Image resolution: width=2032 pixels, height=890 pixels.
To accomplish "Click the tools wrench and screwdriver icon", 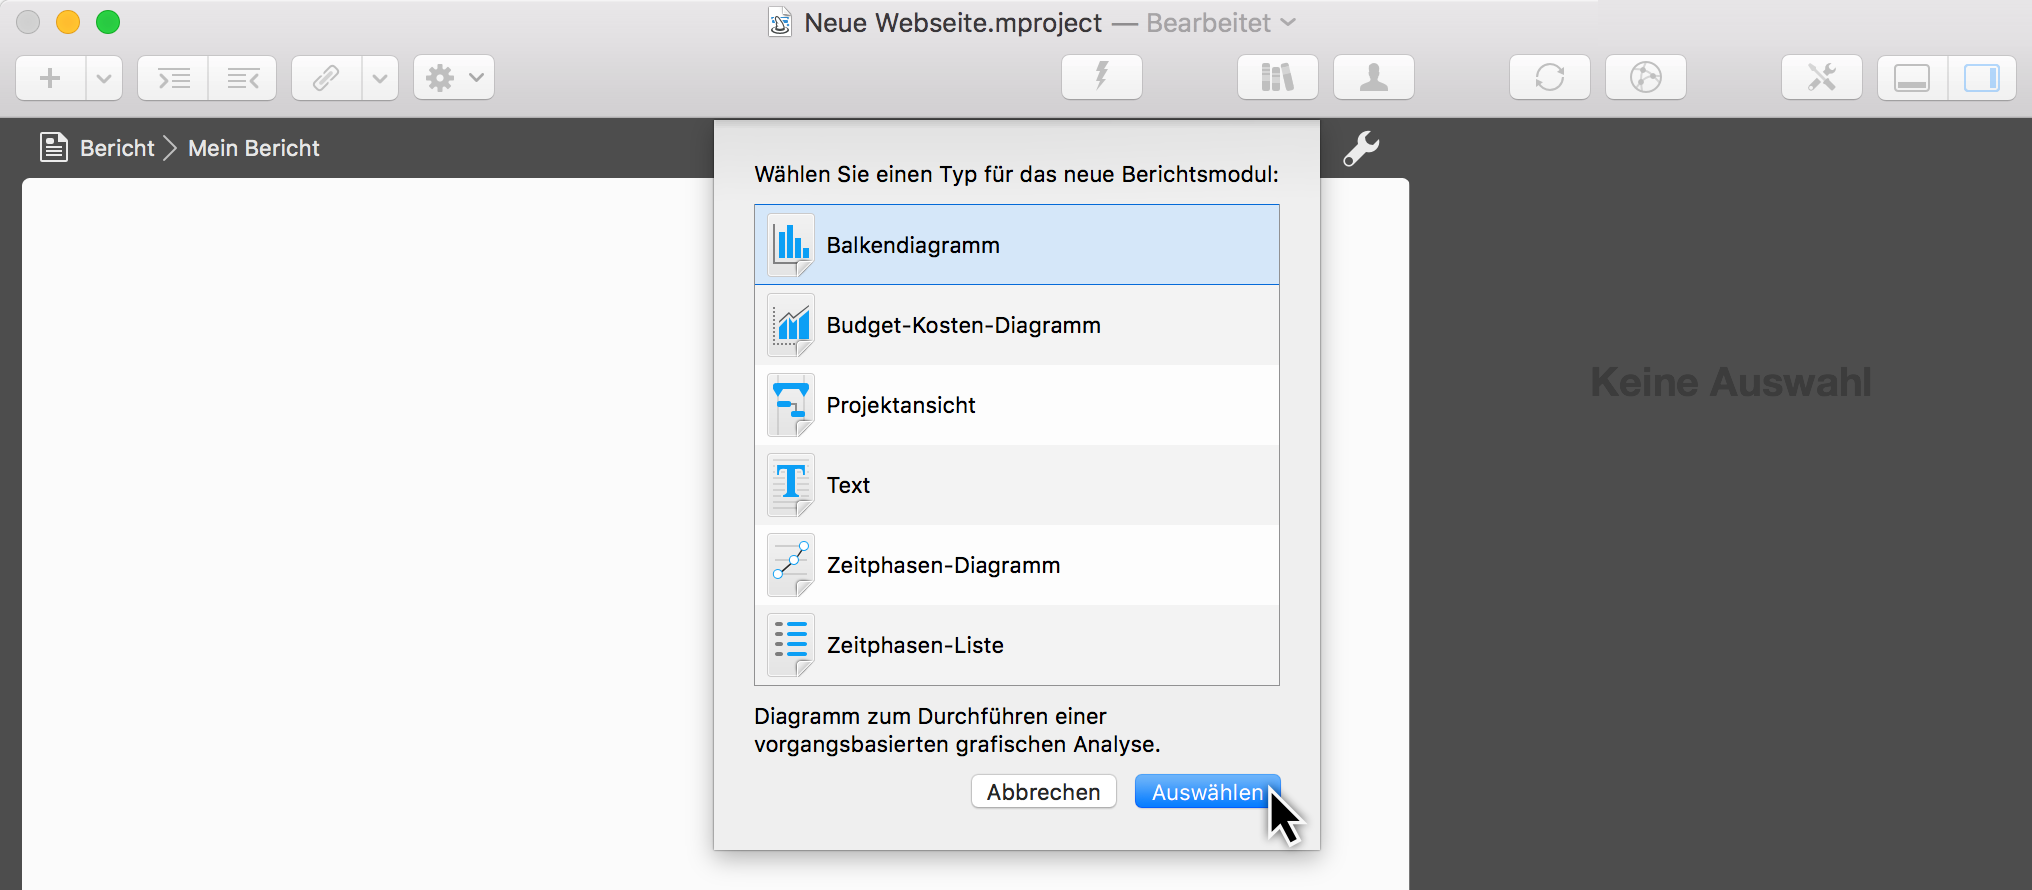I will coord(1821,78).
